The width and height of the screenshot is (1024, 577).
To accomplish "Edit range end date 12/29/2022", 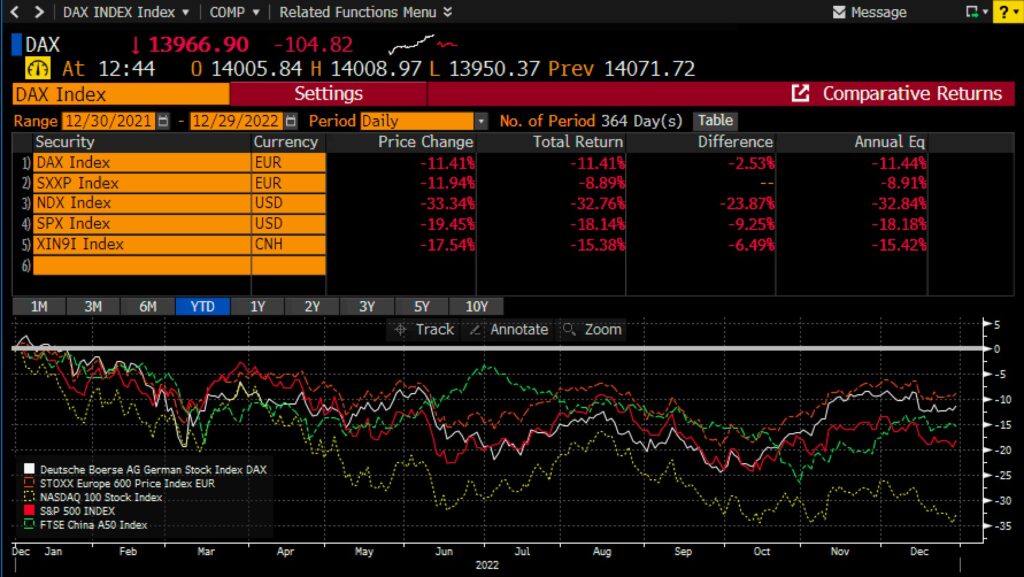I will 236,121.
